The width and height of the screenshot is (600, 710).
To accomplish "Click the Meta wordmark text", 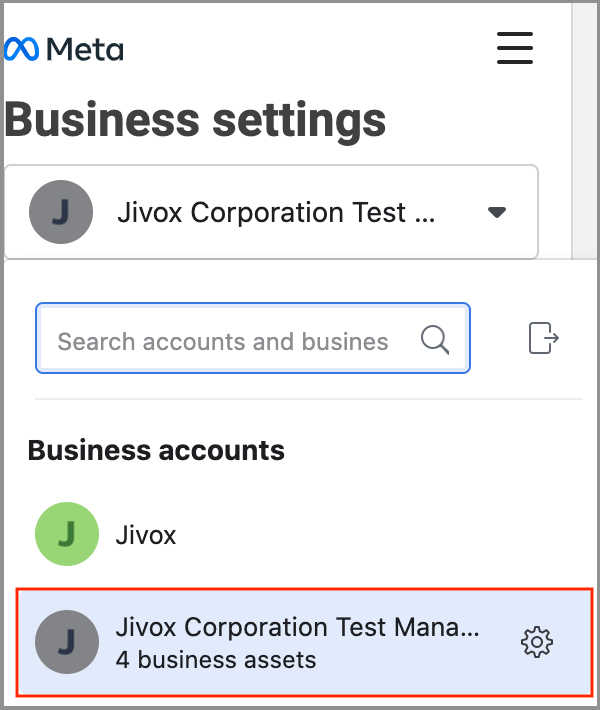I will (85, 49).
